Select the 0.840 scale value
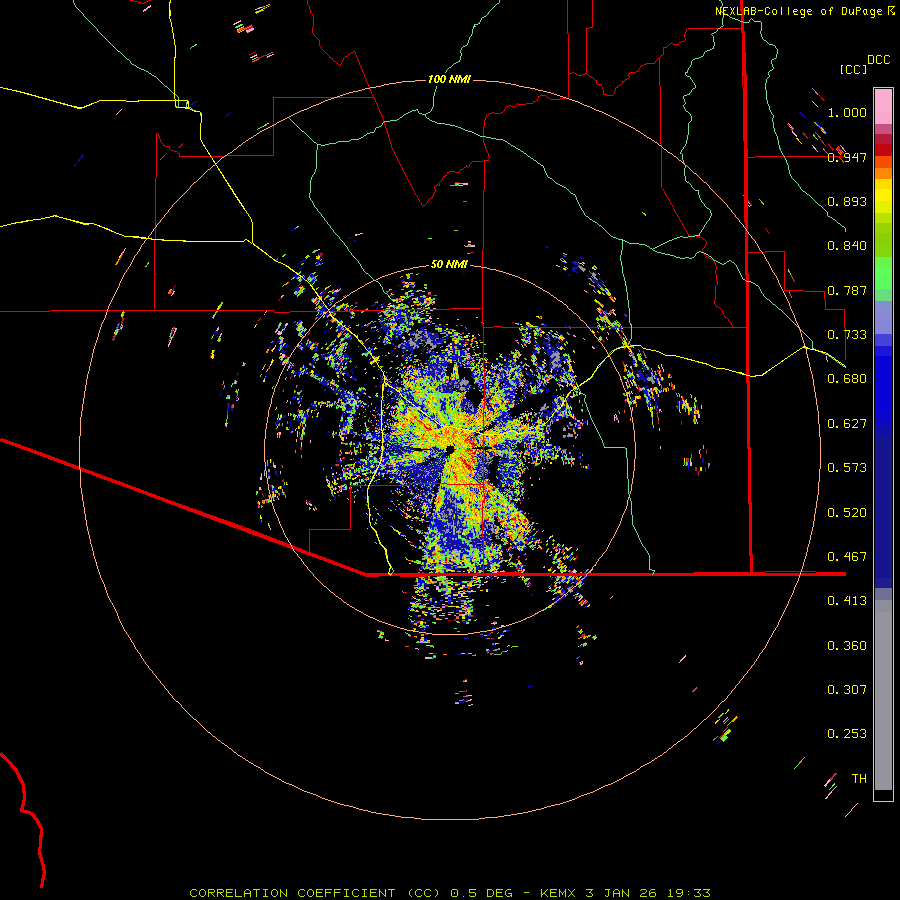The width and height of the screenshot is (900, 900). [x=847, y=246]
